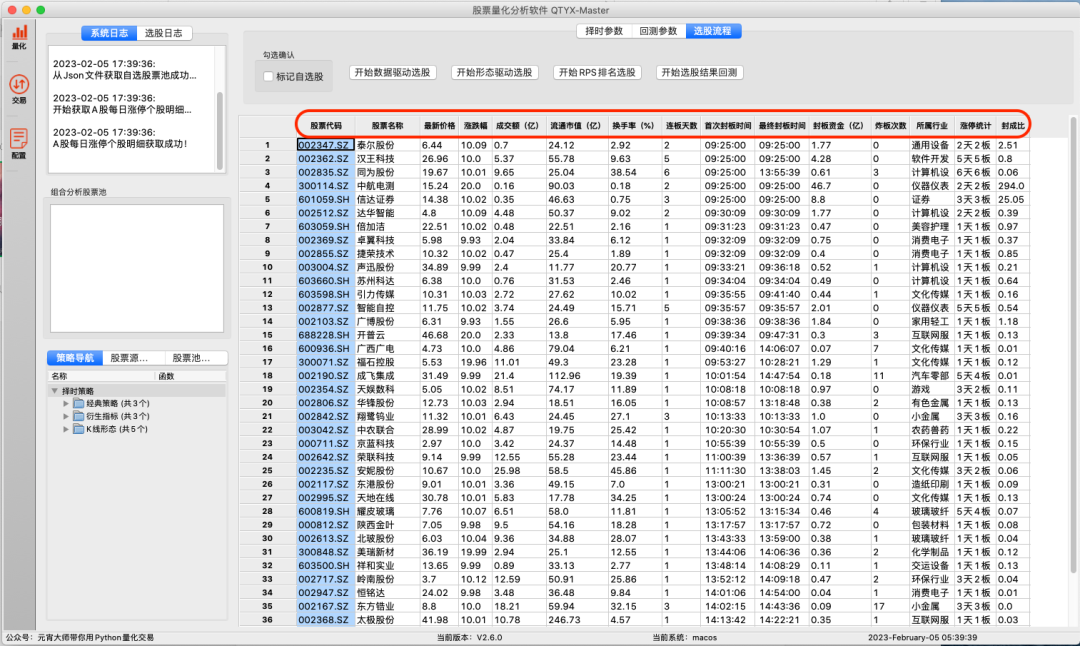
Task: Open the 配置 configuration sidebar icon
Action: [19, 143]
